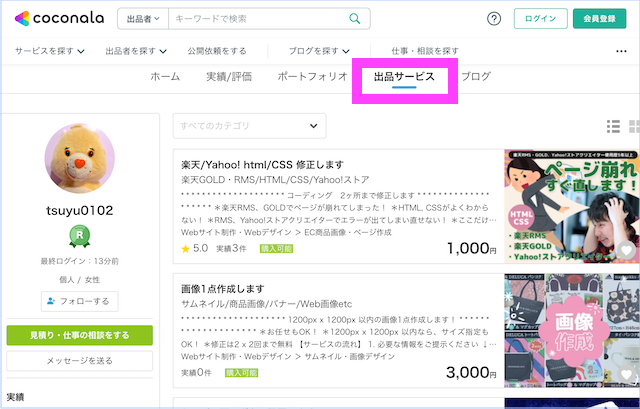
Task: Click the キーワードで検索 input field
Action: click(x=258, y=19)
